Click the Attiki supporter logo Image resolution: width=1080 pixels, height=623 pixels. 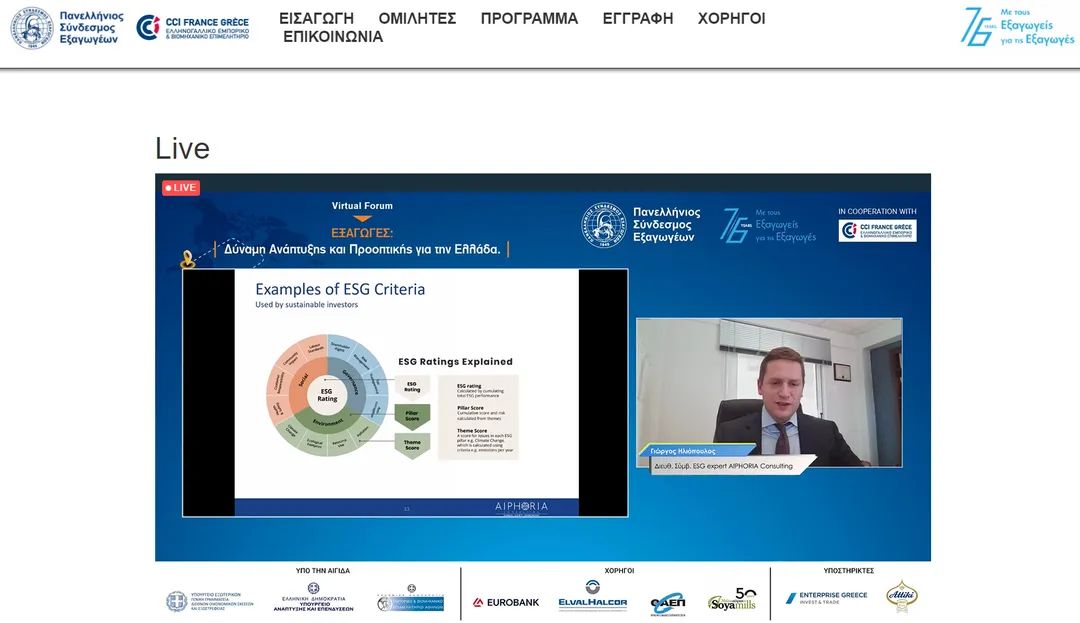[902, 596]
